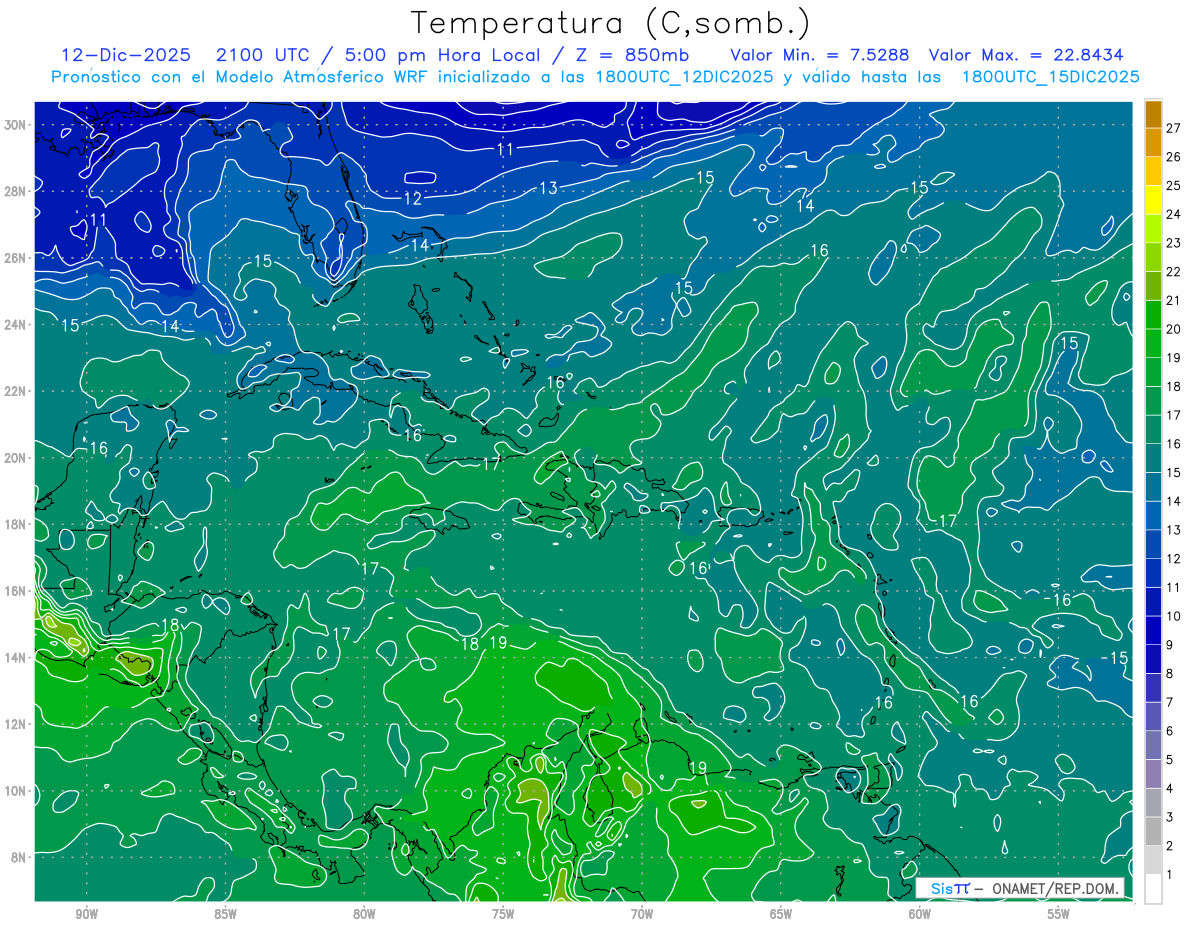1200x927 pixels.
Task: Click the chart title 'Temperatura (C,somb.)'
Action: pos(611,23)
